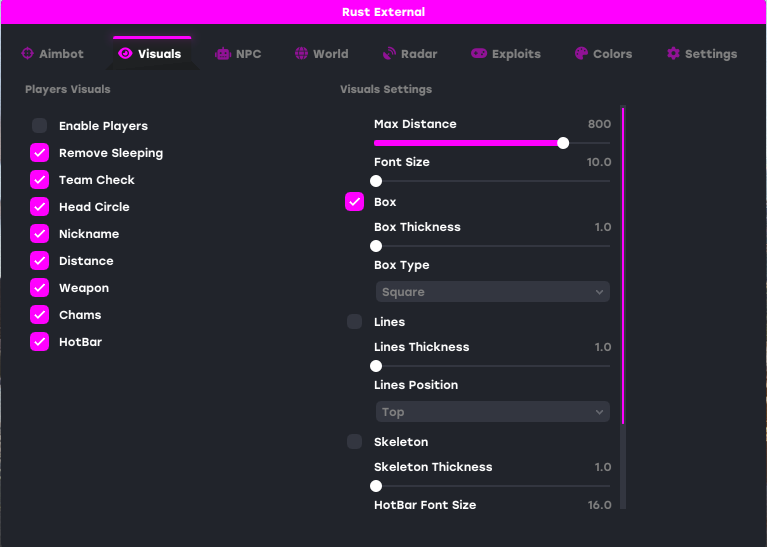Click the Radar satellite dish icon

pos(389,53)
